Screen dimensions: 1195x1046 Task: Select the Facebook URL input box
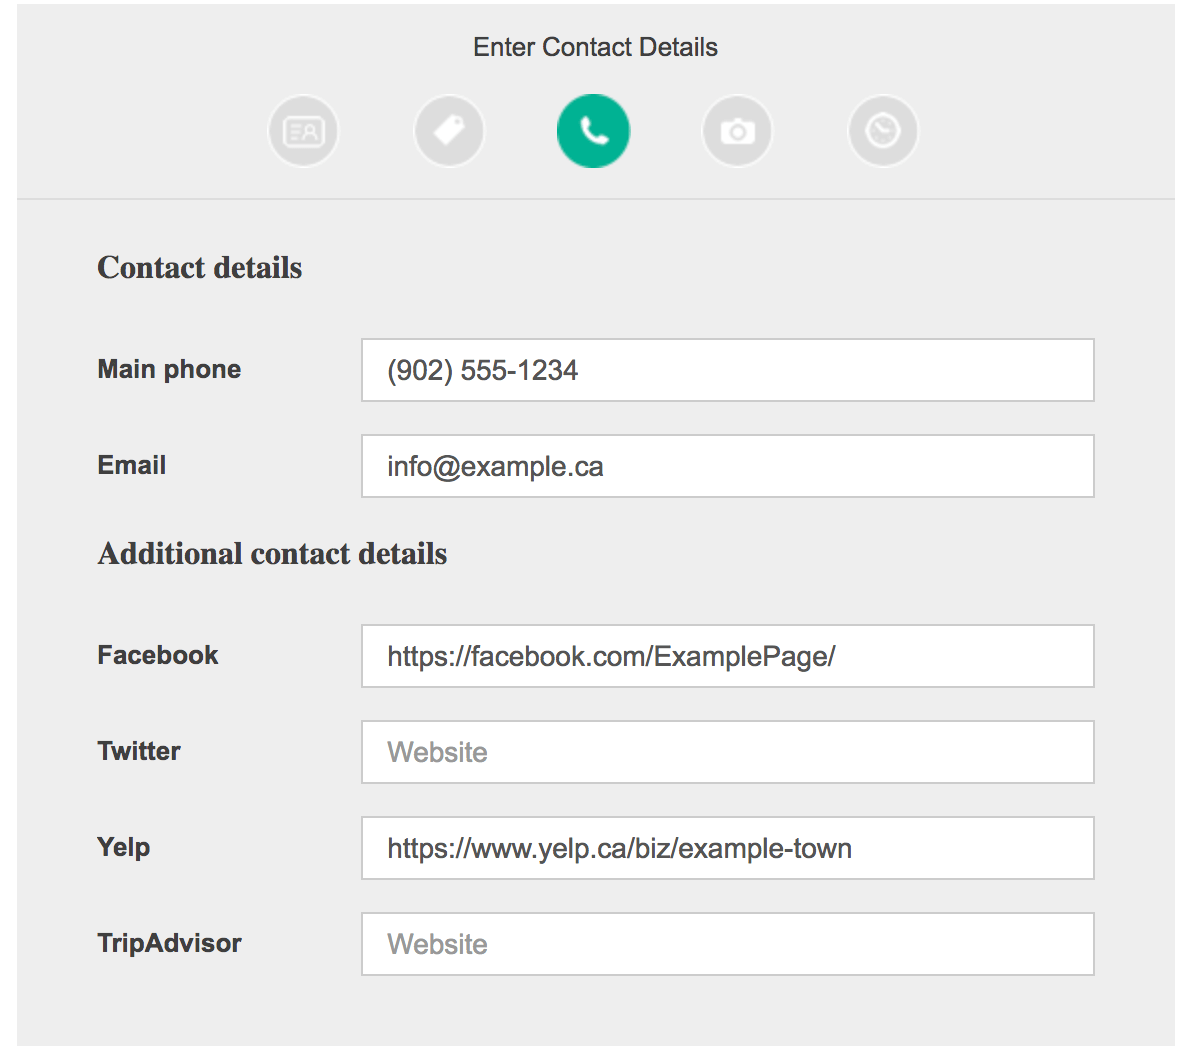(728, 656)
